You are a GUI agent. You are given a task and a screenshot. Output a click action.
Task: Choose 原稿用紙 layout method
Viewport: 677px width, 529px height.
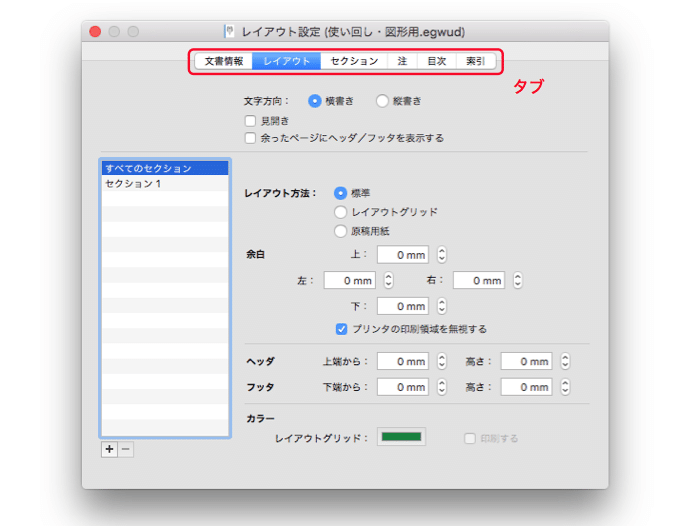click(340, 231)
